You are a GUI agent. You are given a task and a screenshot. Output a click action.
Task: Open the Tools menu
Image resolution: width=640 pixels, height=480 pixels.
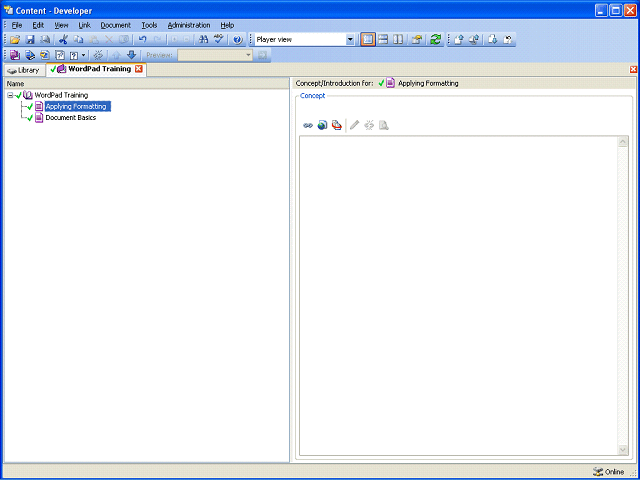[x=149, y=25]
